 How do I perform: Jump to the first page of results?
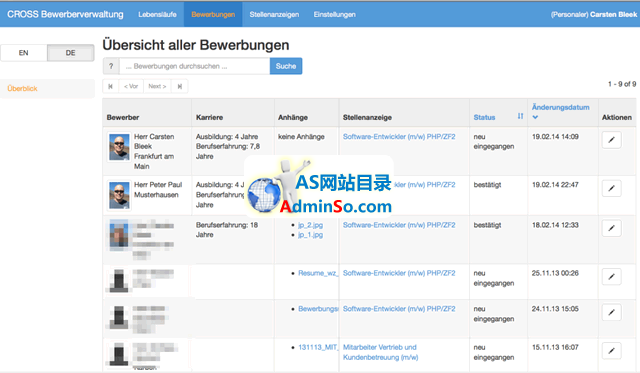[110, 86]
